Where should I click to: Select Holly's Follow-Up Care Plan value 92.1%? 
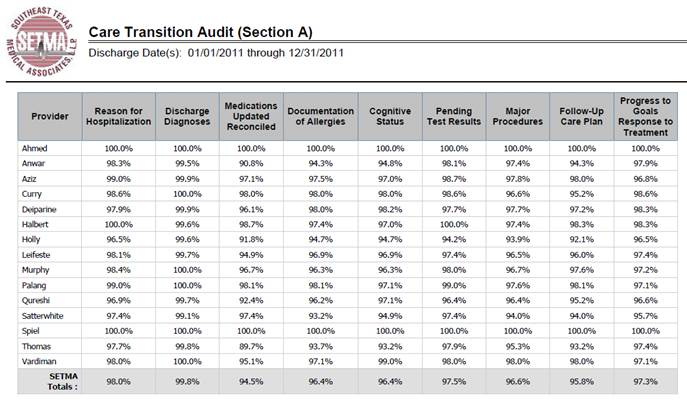(581, 240)
